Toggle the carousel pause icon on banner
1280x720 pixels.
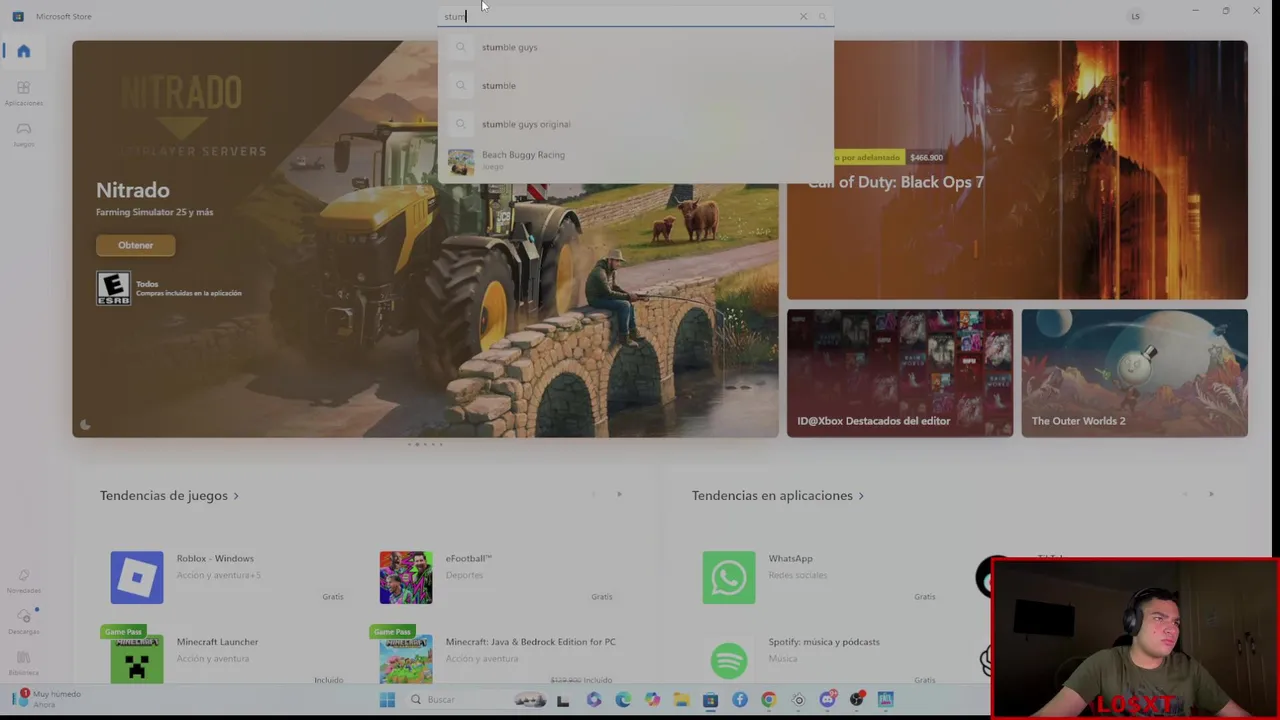click(x=85, y=425)
